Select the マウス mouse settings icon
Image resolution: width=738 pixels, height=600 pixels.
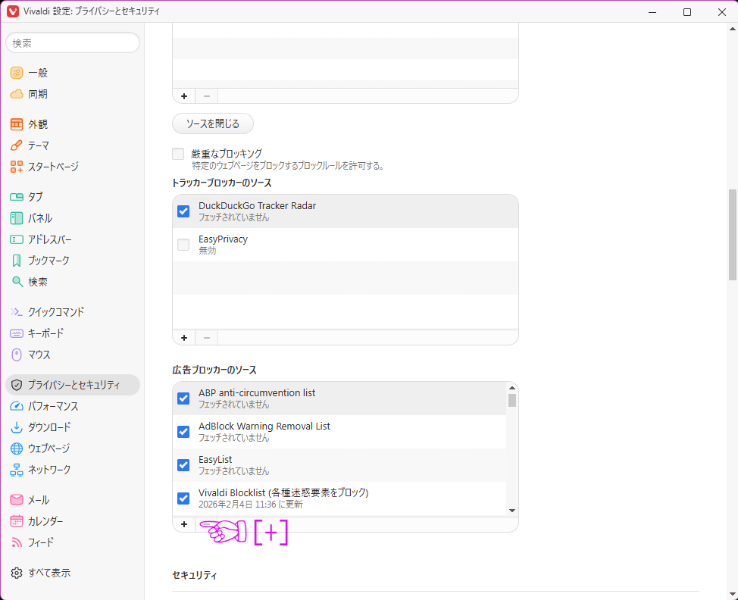pos(16,354)
